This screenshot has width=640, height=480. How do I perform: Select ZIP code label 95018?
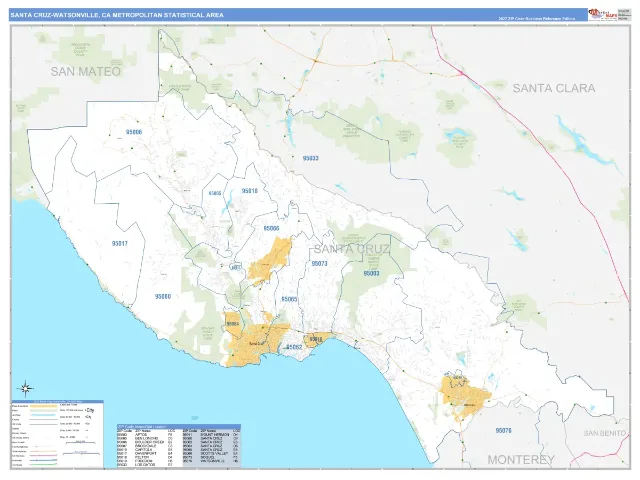(x=249, y=191)
